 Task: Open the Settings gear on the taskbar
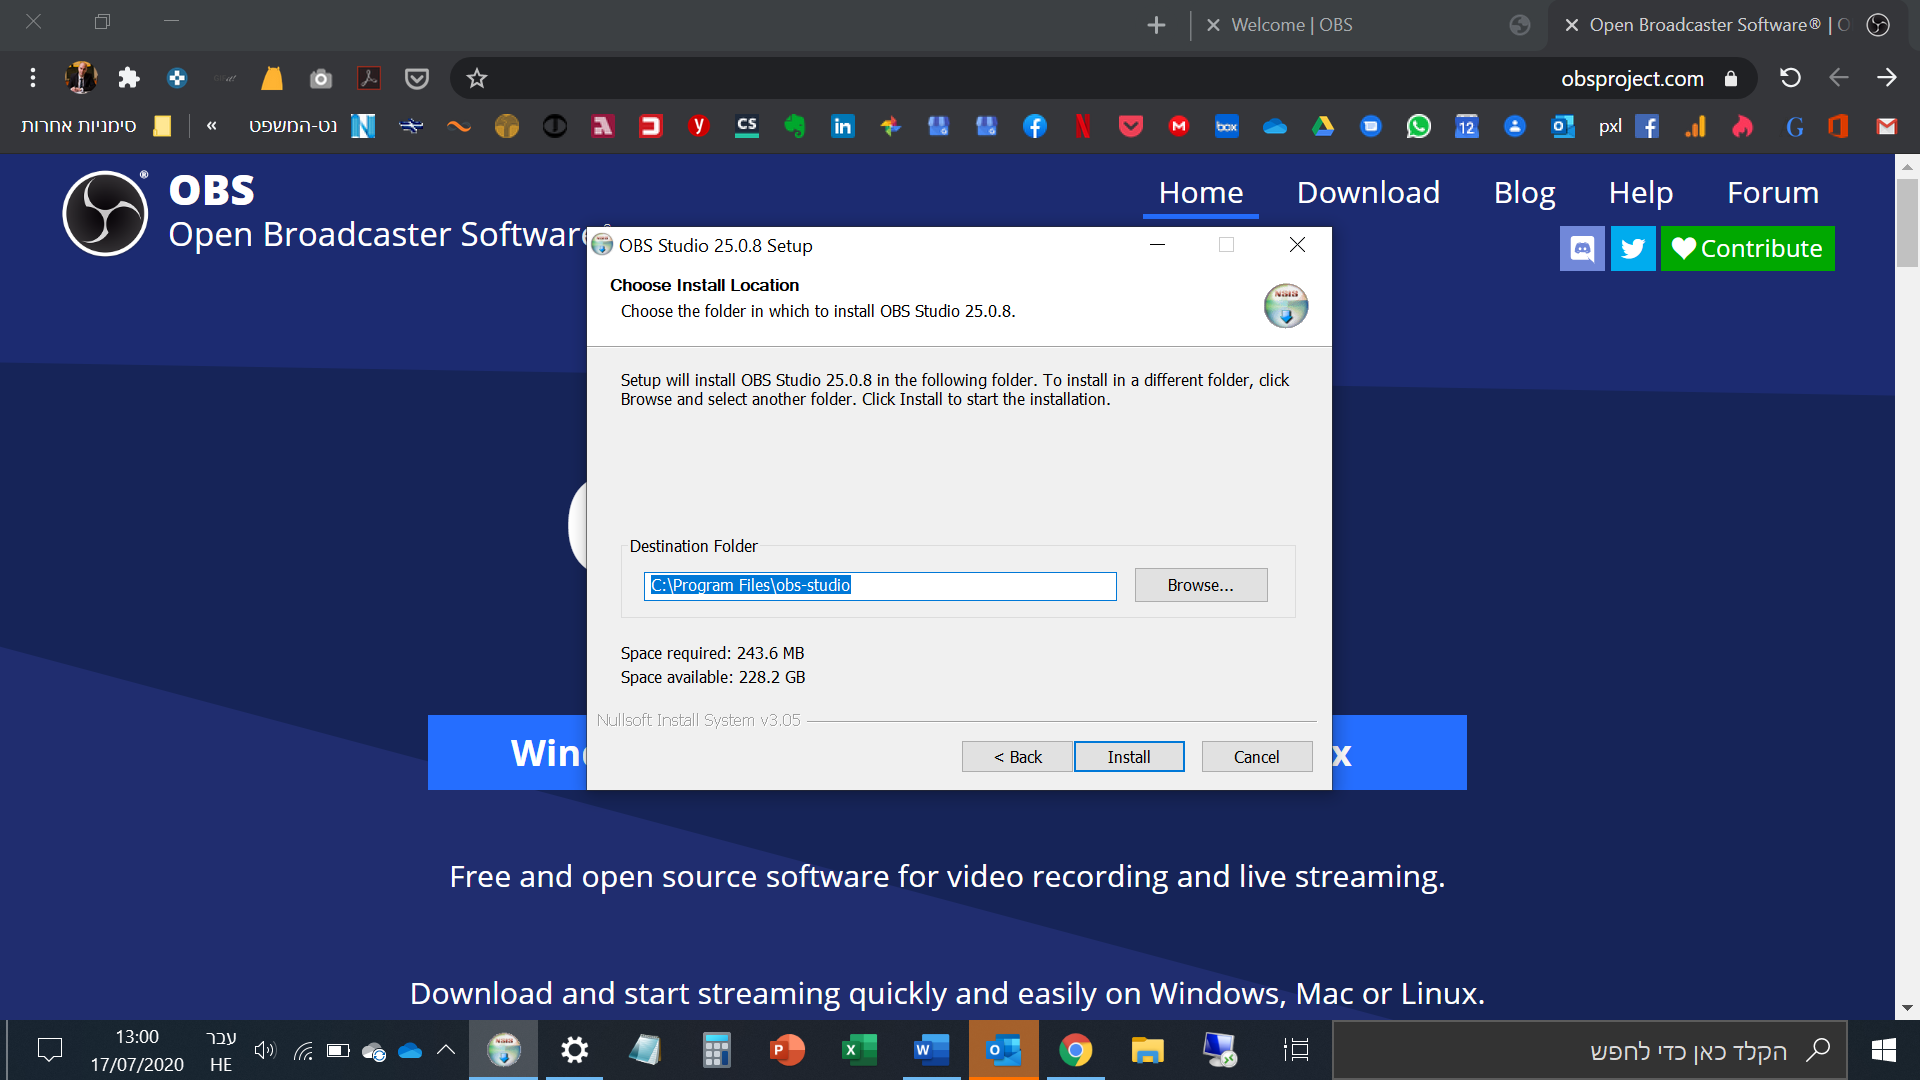coord(574,1050)
